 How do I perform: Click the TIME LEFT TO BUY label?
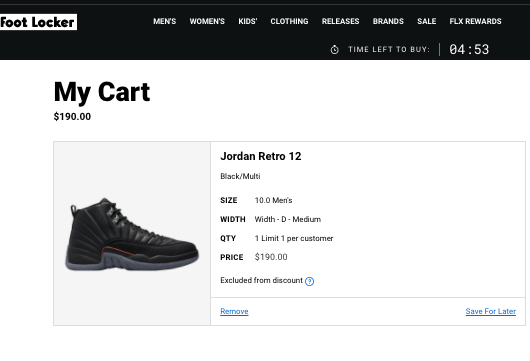click(389, 50)
